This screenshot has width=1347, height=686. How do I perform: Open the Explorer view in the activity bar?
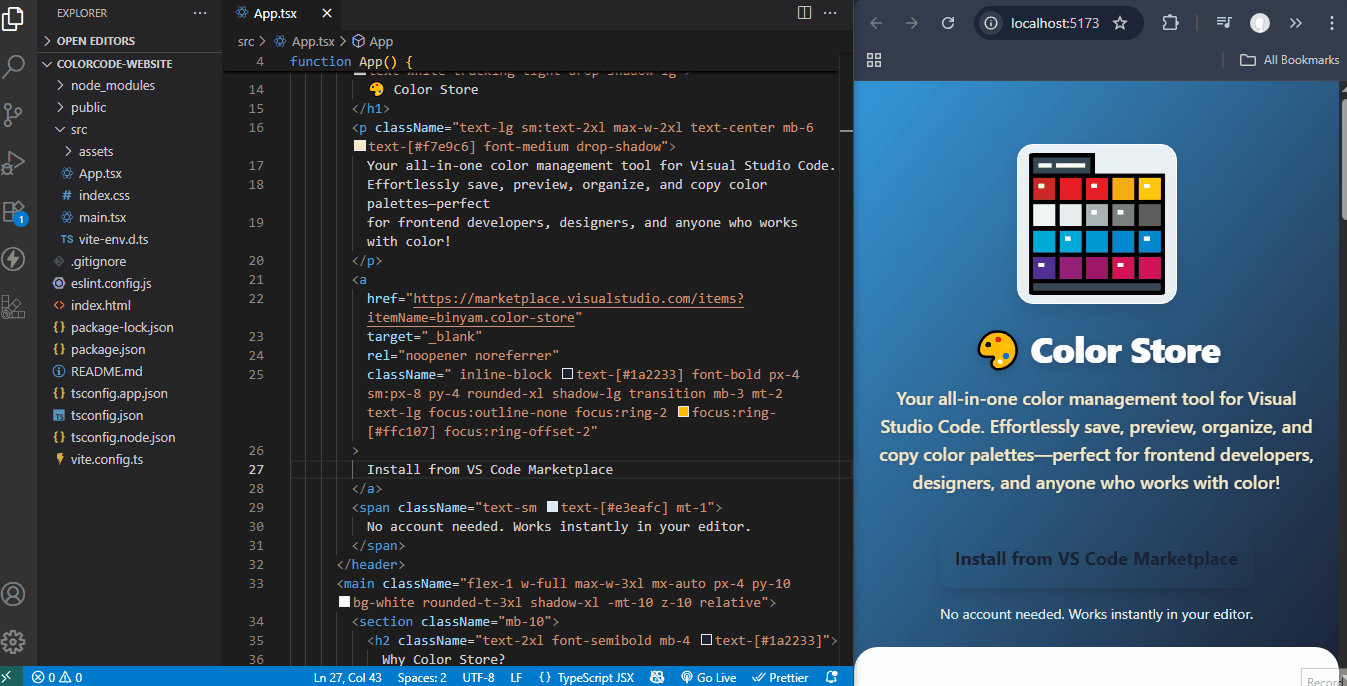pyautogui.click(x=13, y=17)
